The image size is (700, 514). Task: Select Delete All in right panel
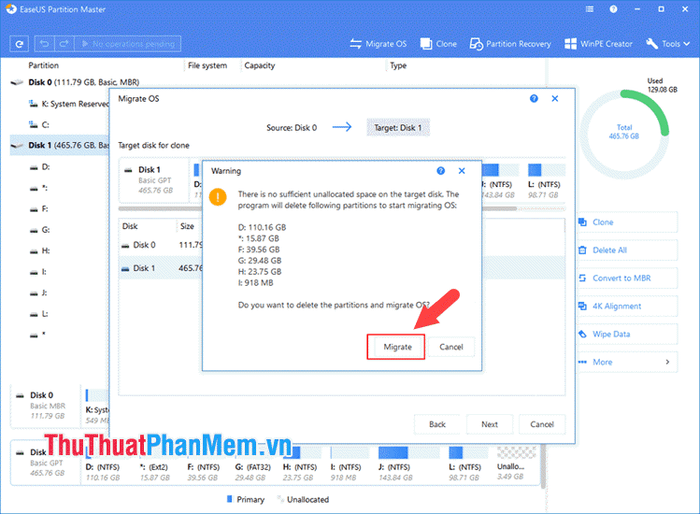[627, 250]
